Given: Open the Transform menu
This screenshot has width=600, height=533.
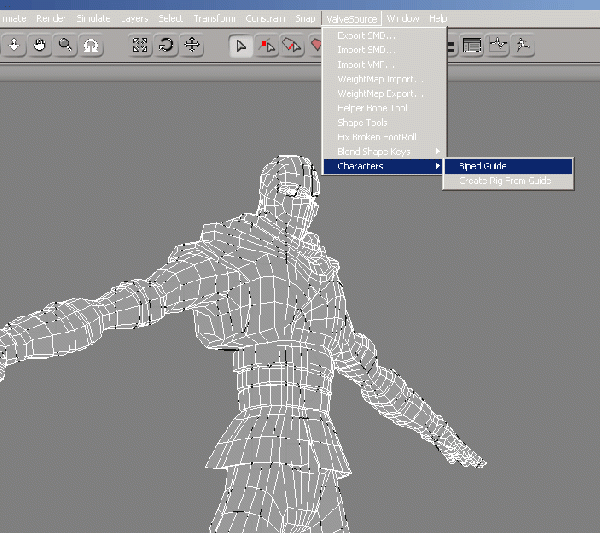Looking at the screenshot, I should (214, 18).
